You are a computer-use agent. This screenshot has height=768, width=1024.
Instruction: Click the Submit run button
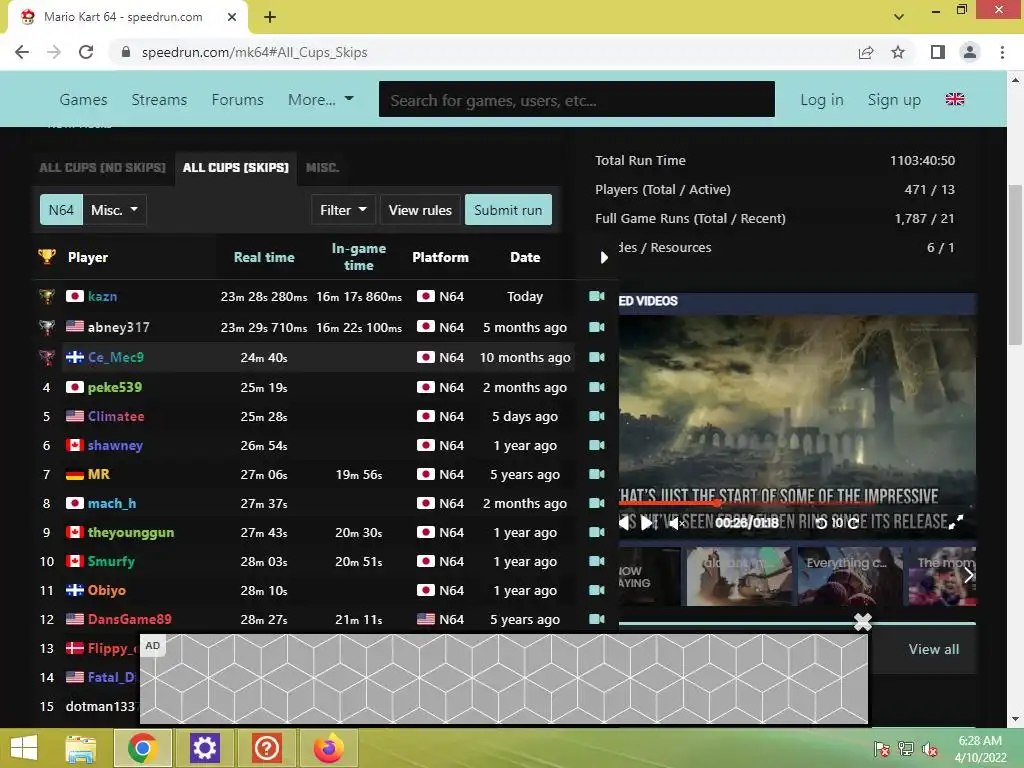pos(508,210)
